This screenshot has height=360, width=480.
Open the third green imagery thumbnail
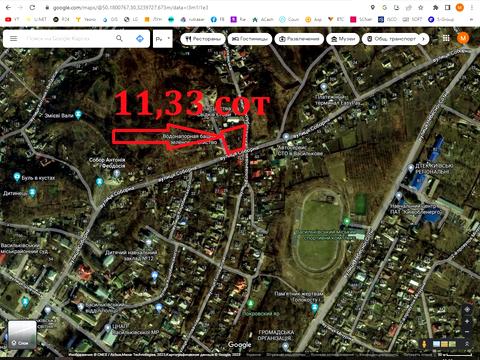pos(452,344)
